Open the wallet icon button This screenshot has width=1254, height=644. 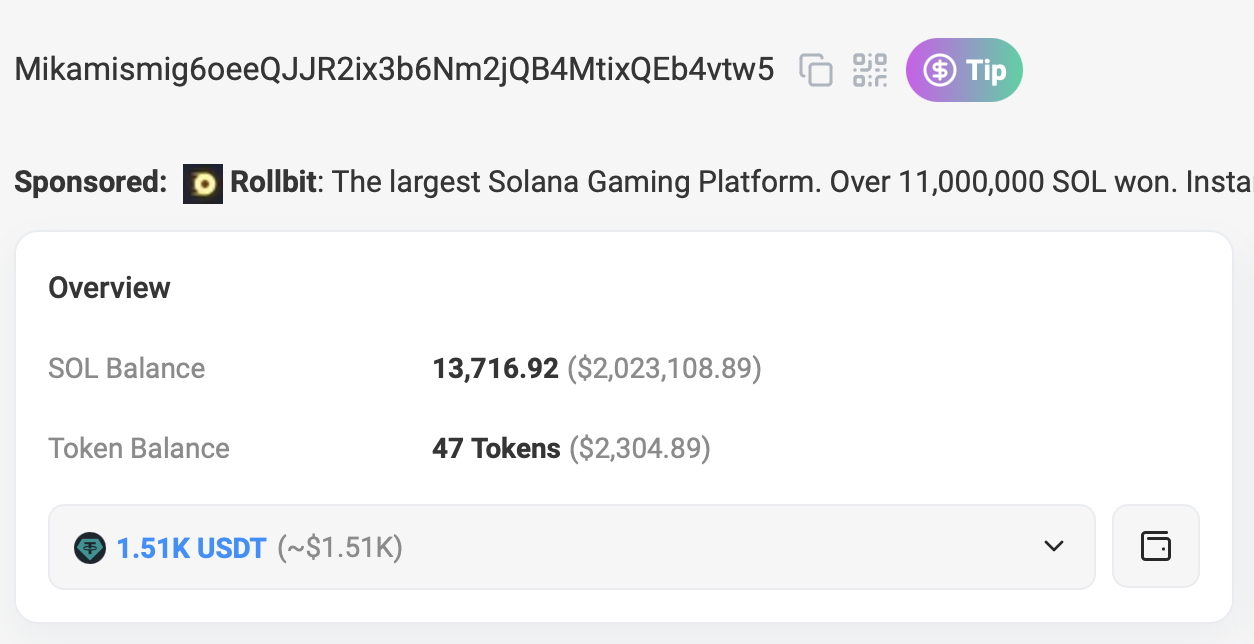tap(1155, 547)
